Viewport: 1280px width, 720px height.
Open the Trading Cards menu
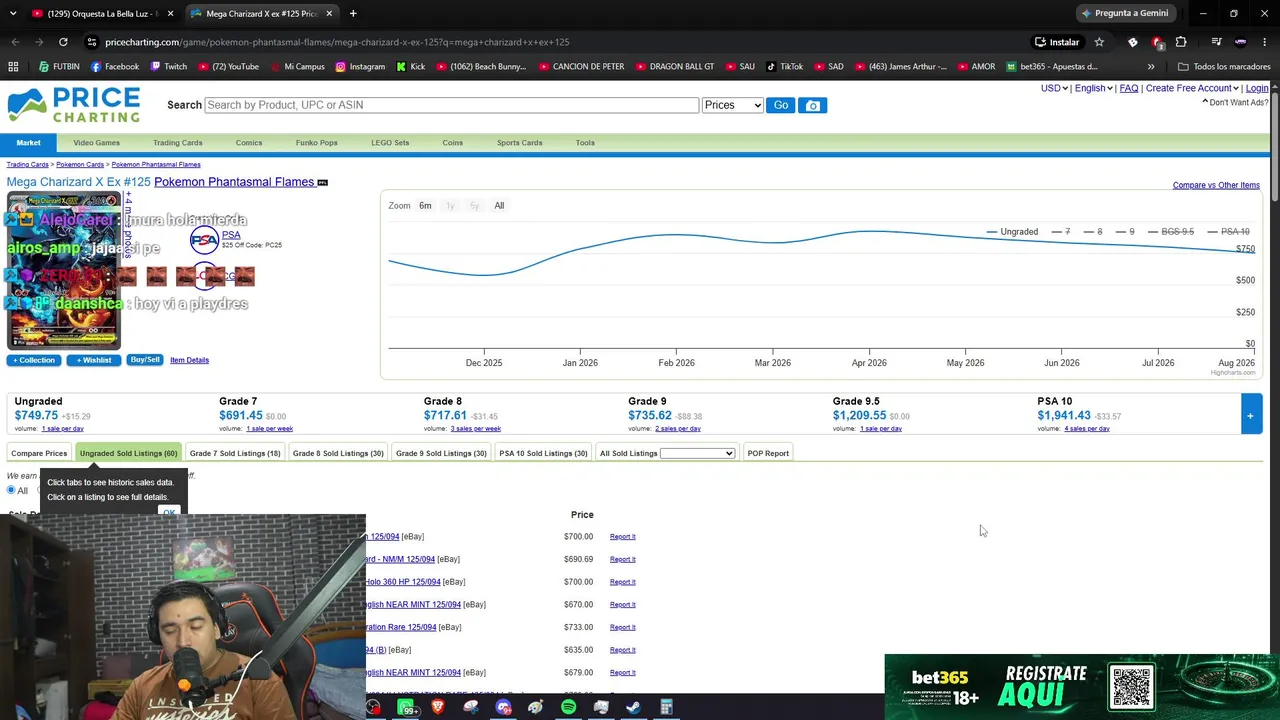pos(178,143)
